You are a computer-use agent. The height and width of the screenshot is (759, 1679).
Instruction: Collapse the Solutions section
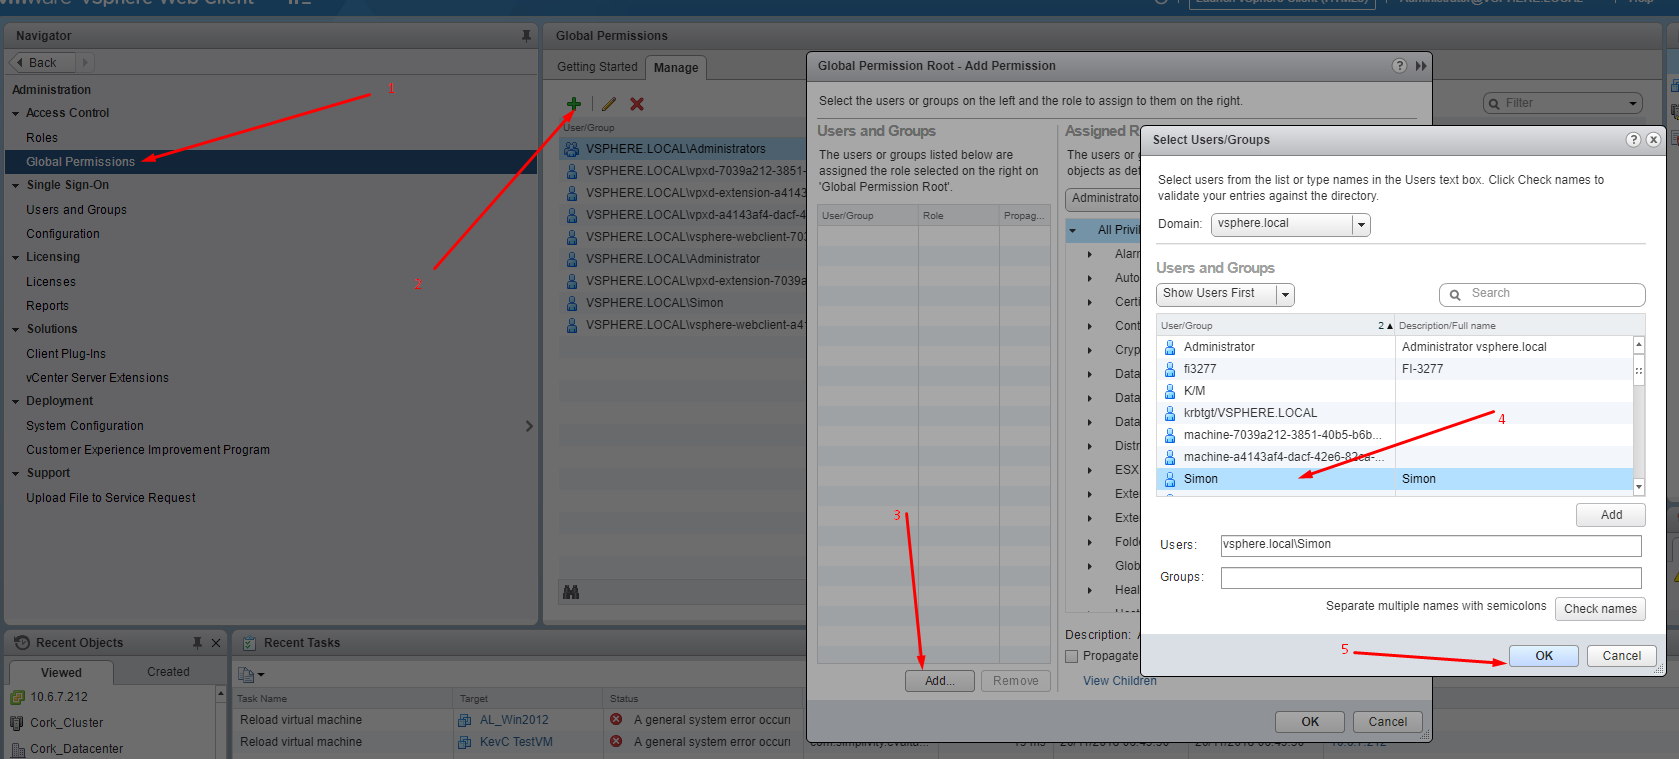[x=16, y=330]
